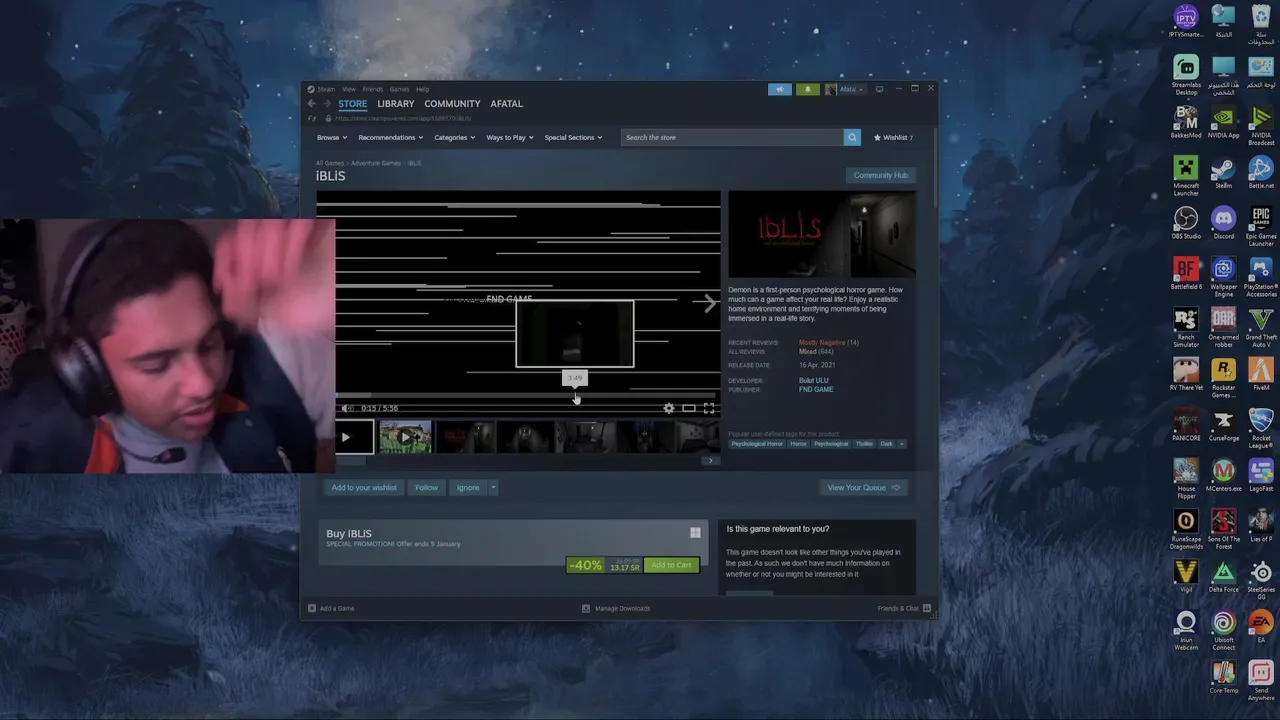Image resolution: width=1280 pixels, height=720 pixels.
Task: Open Streamlabs Desktop shortcut on desktop
Action: [1186, 75]
